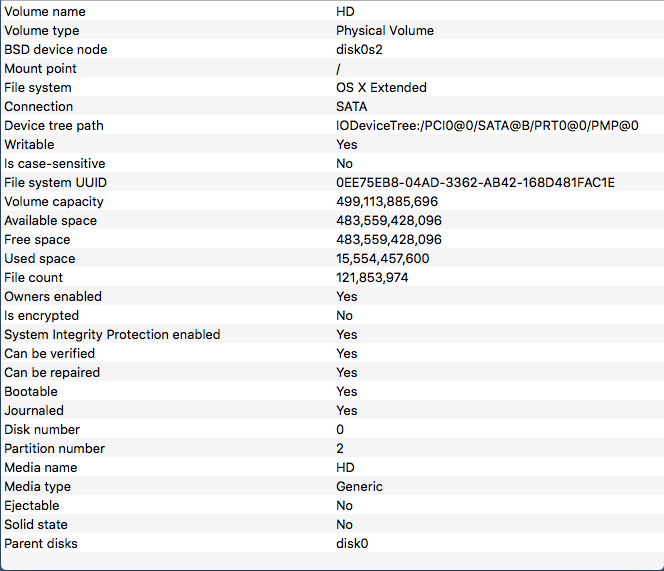Click the Device tree path value
Image resolution: width=664 pixels, height=571 pixels.
pyautogui.click(x=487, y=126)
